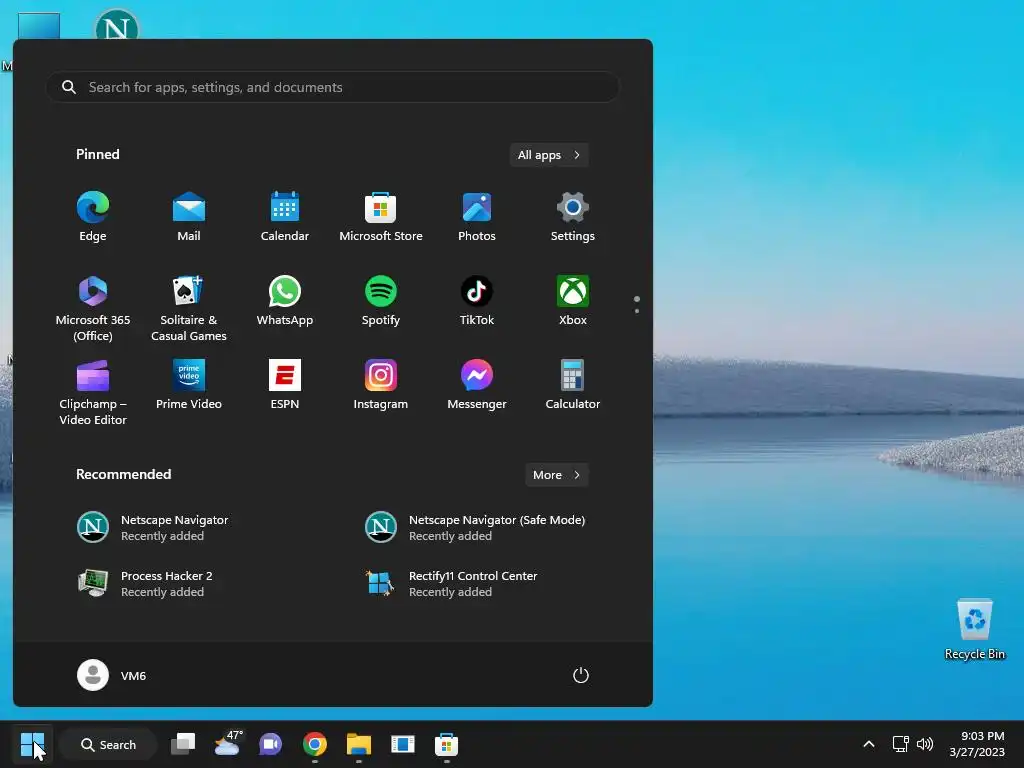1024x768 pixels.
Task: Click the volume speaker tray icon
Action: pyautogui.click(x=925, y=744)
